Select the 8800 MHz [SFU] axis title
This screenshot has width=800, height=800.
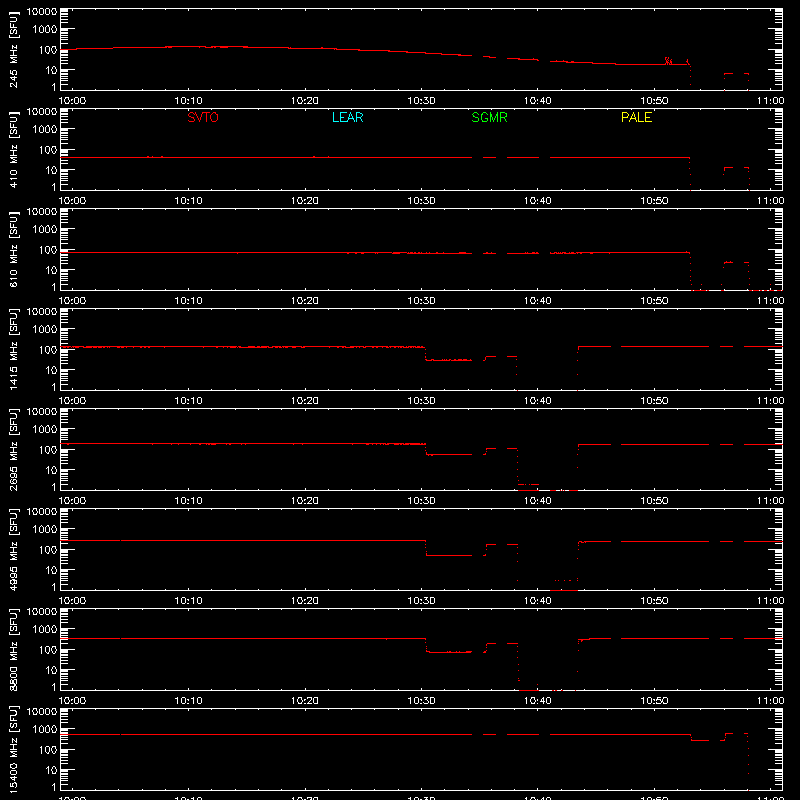(x=13, y=649)
